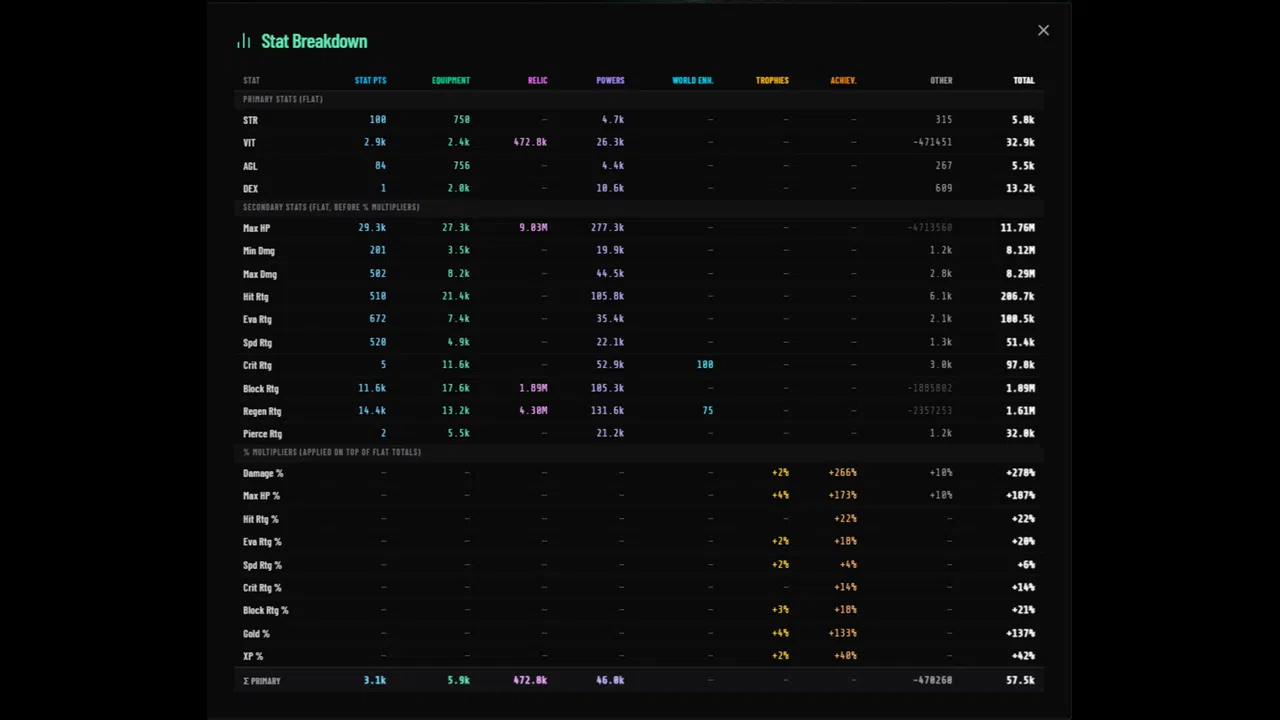Screen dimensions: 1280x720
Task: Click Damage % achievement value '+266%'
Action: (x=842, y=472)
